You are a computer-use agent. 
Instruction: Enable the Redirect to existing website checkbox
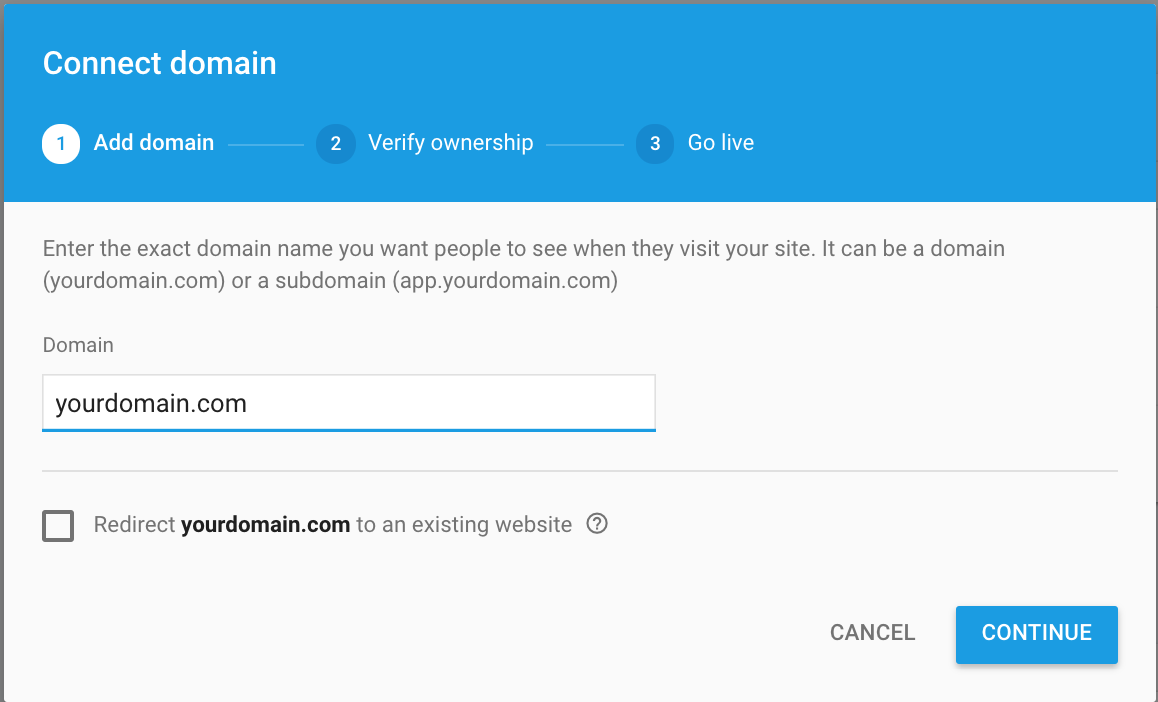(58, 526)
